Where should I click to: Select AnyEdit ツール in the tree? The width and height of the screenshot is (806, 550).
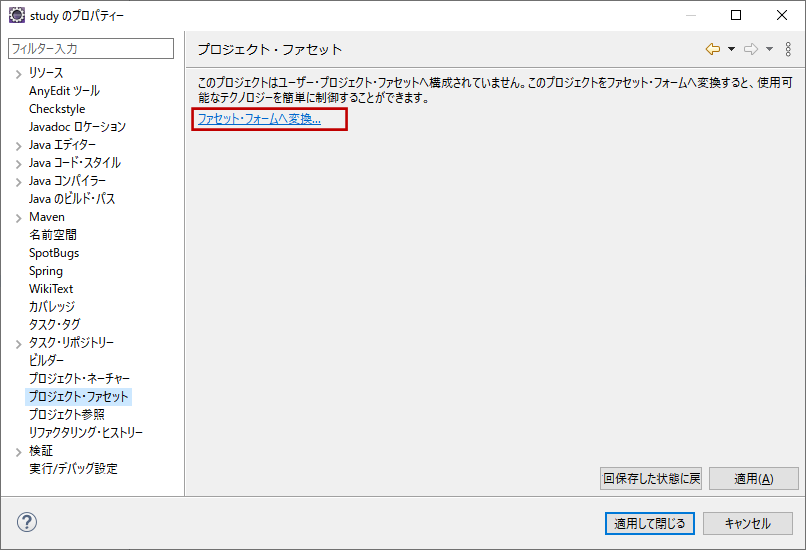(64, 91)
